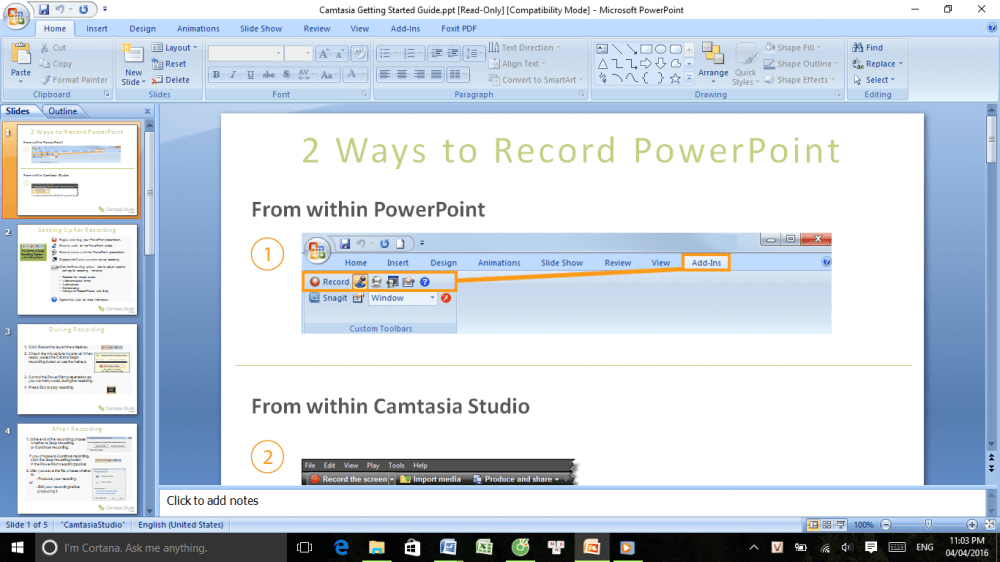The width and height of the screenshot is (1000, 562).
Task: Open Microsoft PowerPoint Help
Action: (x=992, y=27)
